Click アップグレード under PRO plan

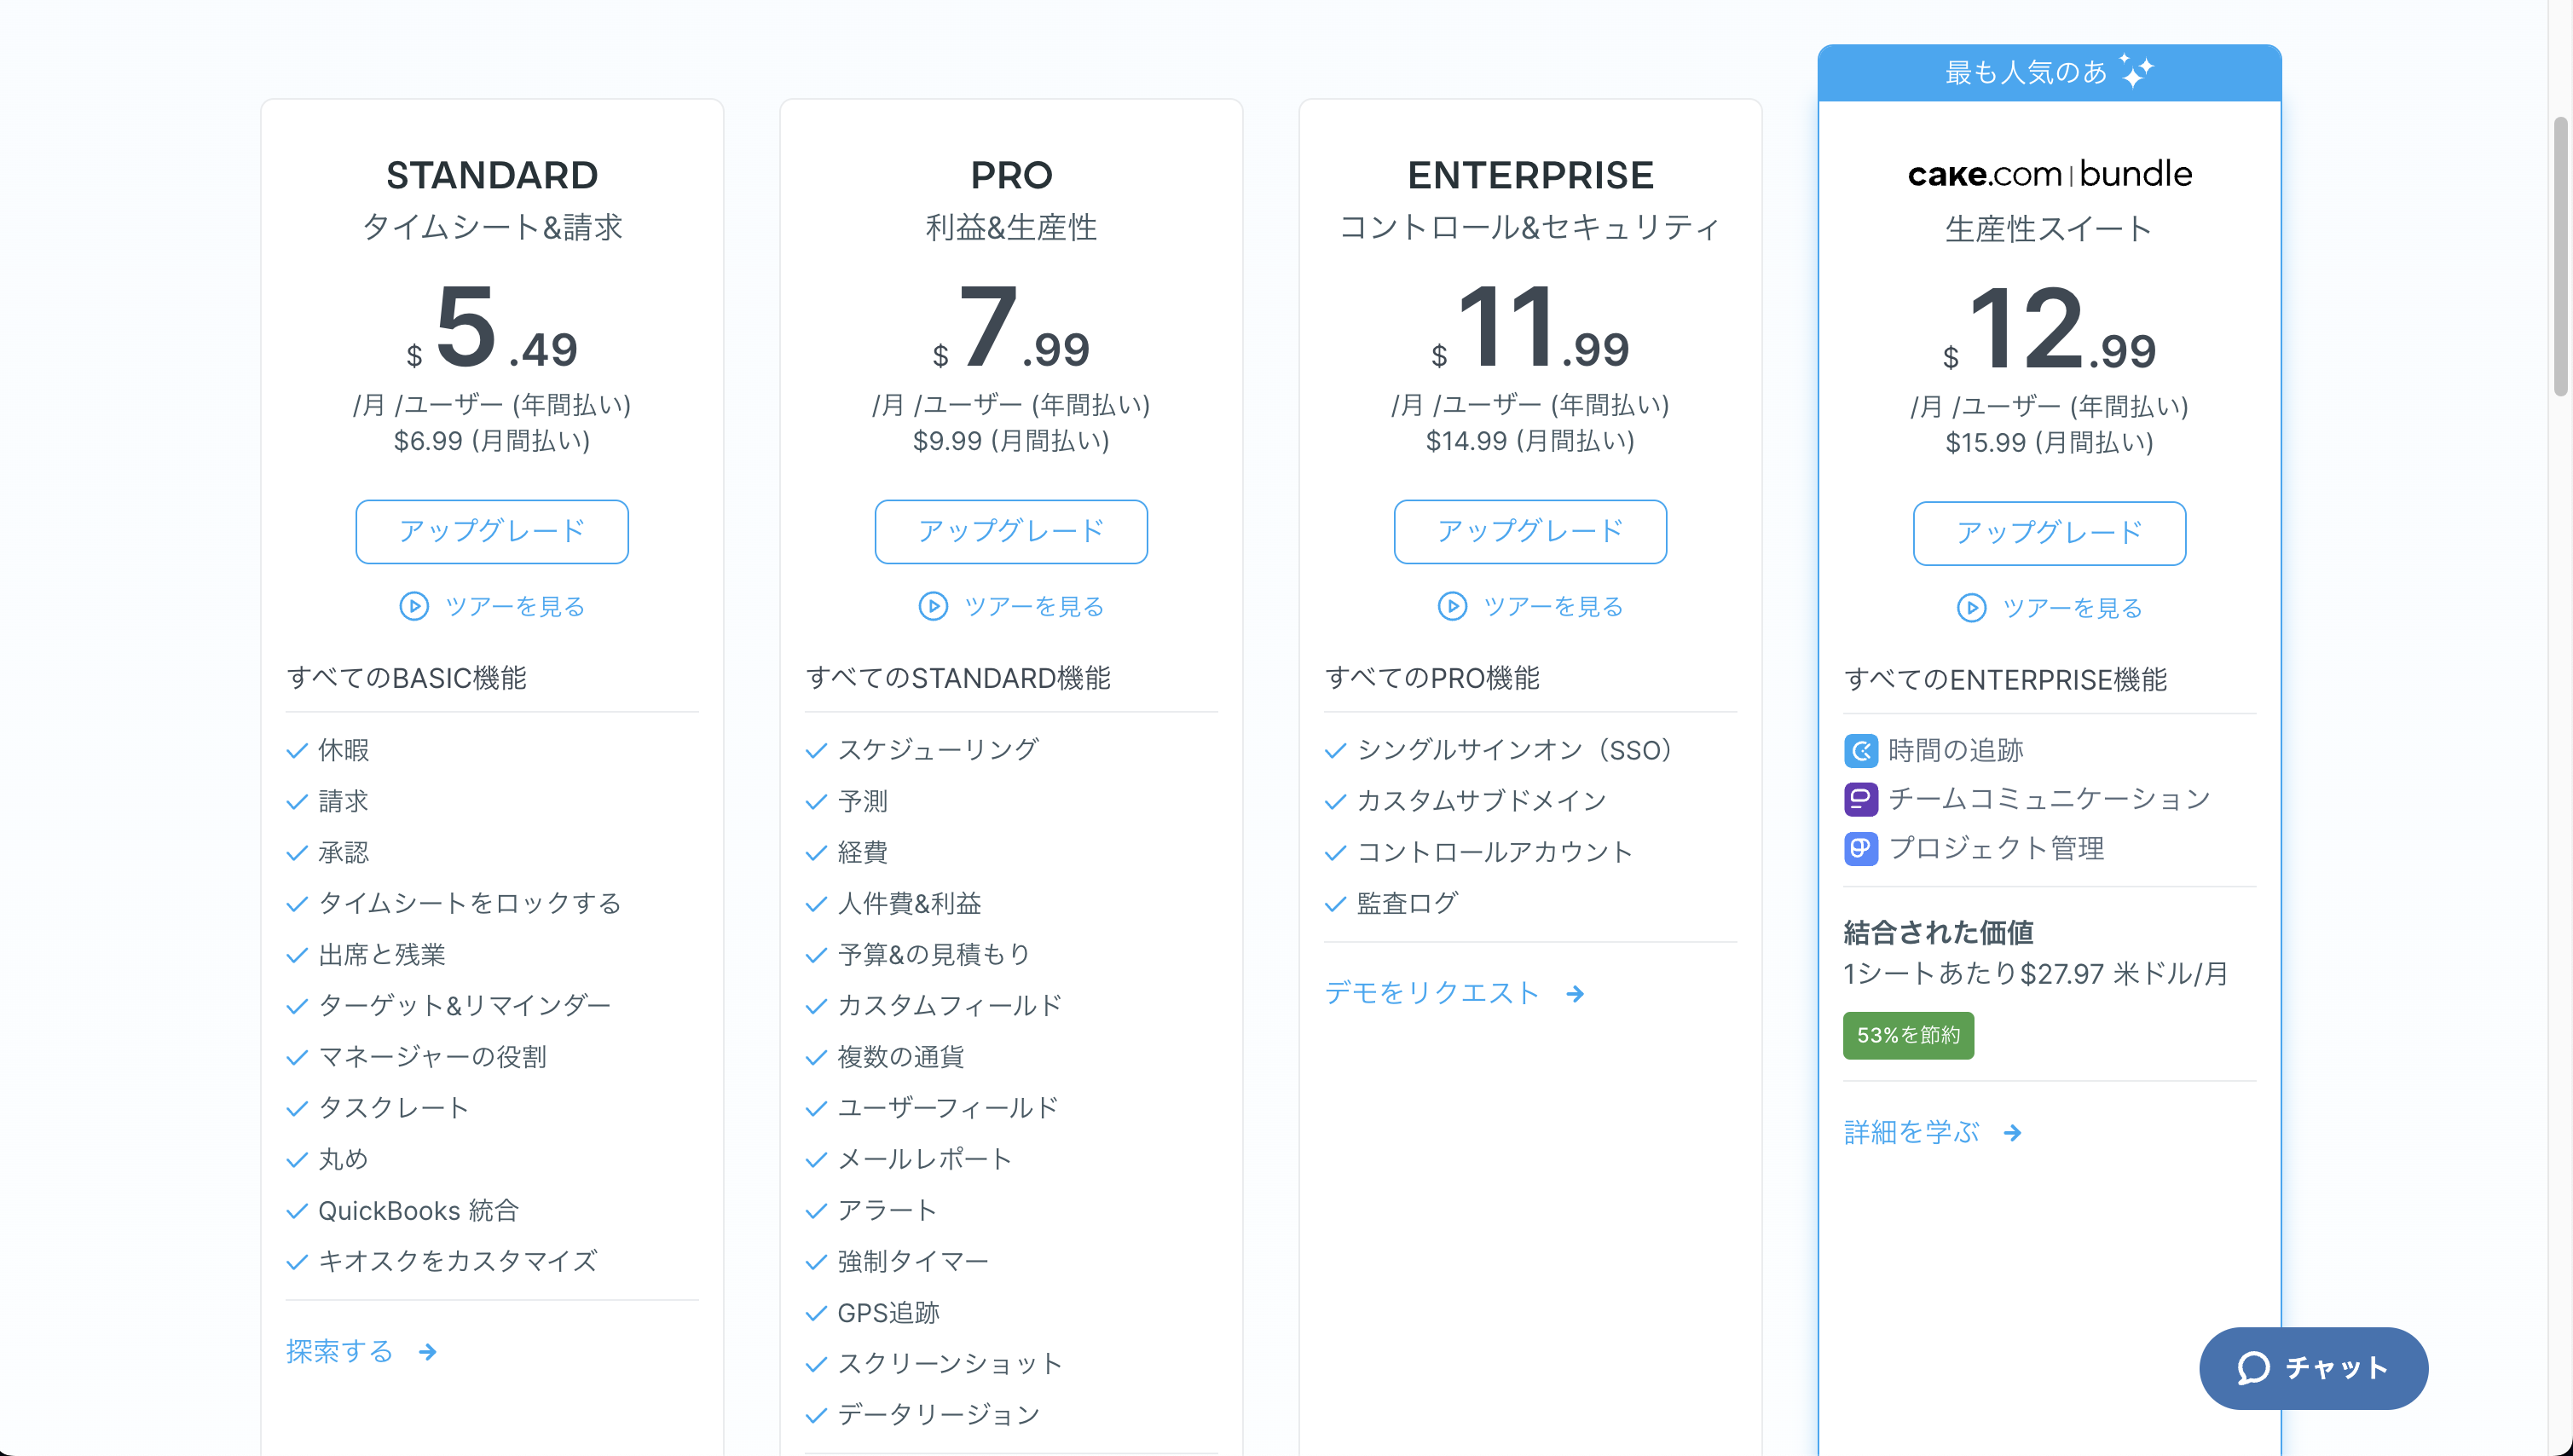click(1010, 531)
